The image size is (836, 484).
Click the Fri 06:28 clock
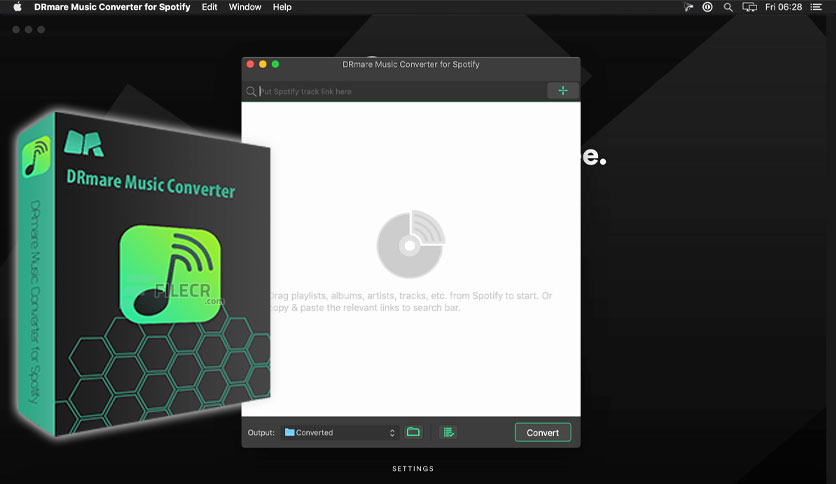(783, 7)
